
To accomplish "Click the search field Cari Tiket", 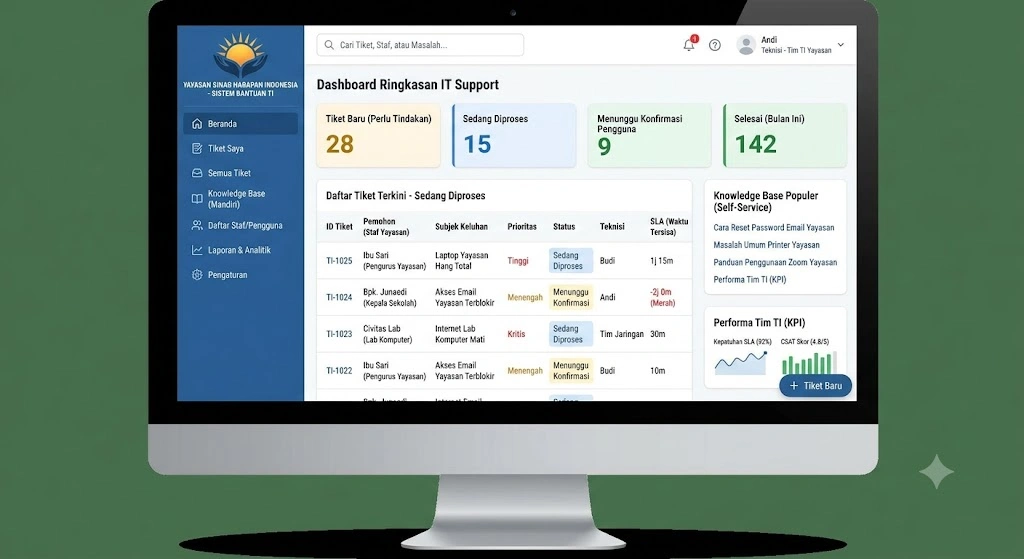I will (x=420, y=45).
